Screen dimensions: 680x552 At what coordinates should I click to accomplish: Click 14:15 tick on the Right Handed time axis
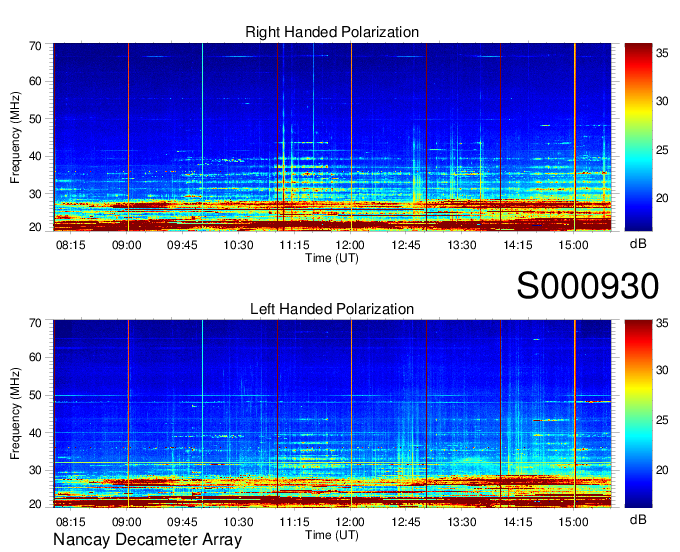518,245
